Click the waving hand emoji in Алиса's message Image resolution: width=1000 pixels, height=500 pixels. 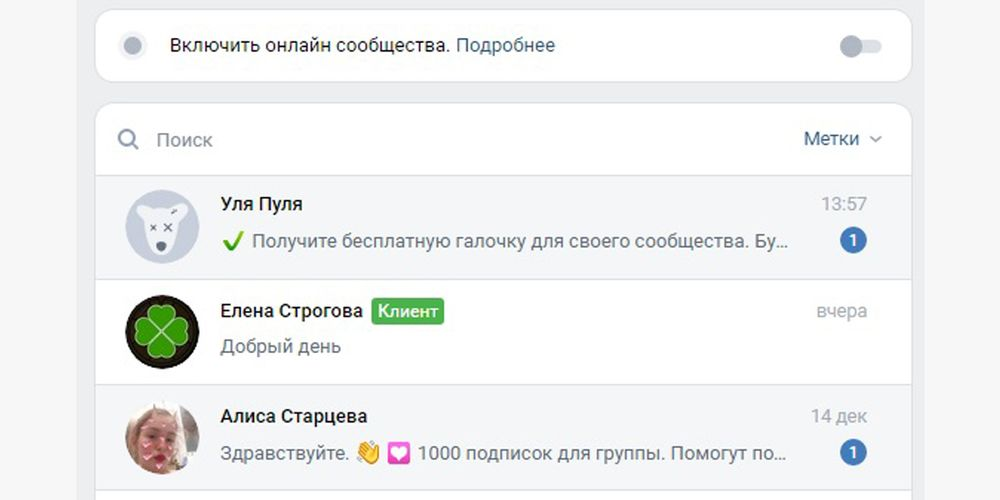(x=368, y=453)
